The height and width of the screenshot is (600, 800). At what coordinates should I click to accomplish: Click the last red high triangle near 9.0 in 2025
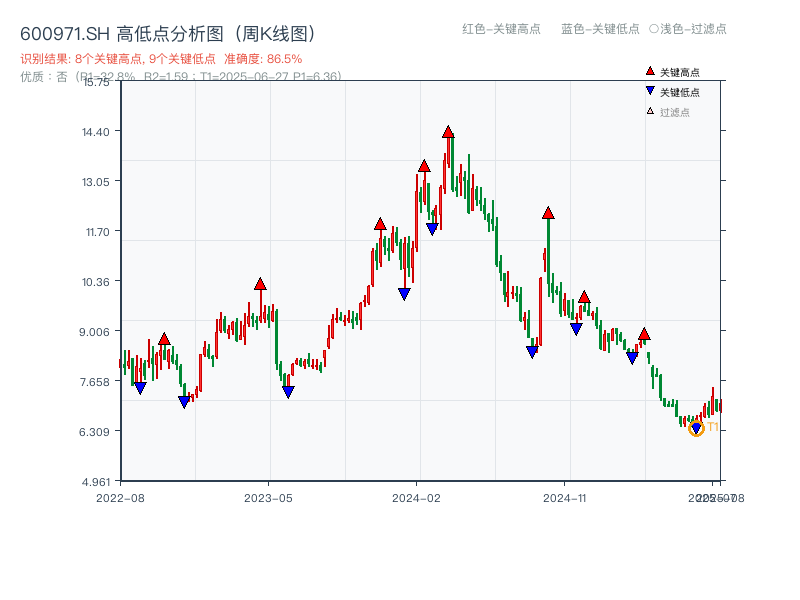[x=644, y=334]
